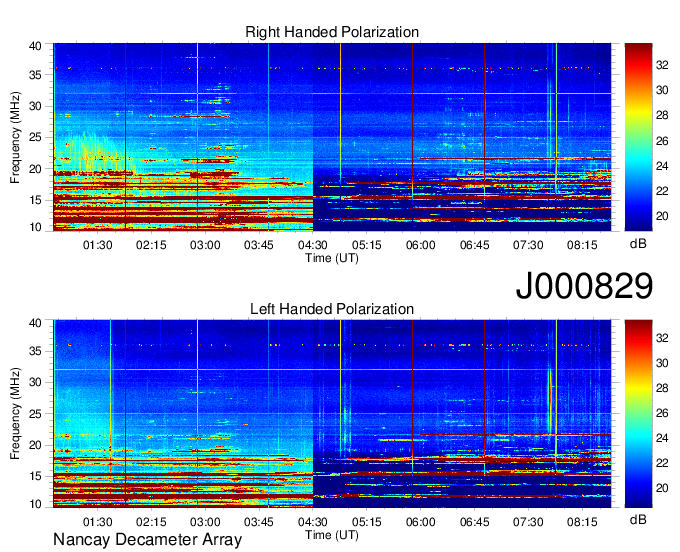Click the 06:45 tick on Right Handed time axis
The image size is (680, 552).
coord(474,245)
